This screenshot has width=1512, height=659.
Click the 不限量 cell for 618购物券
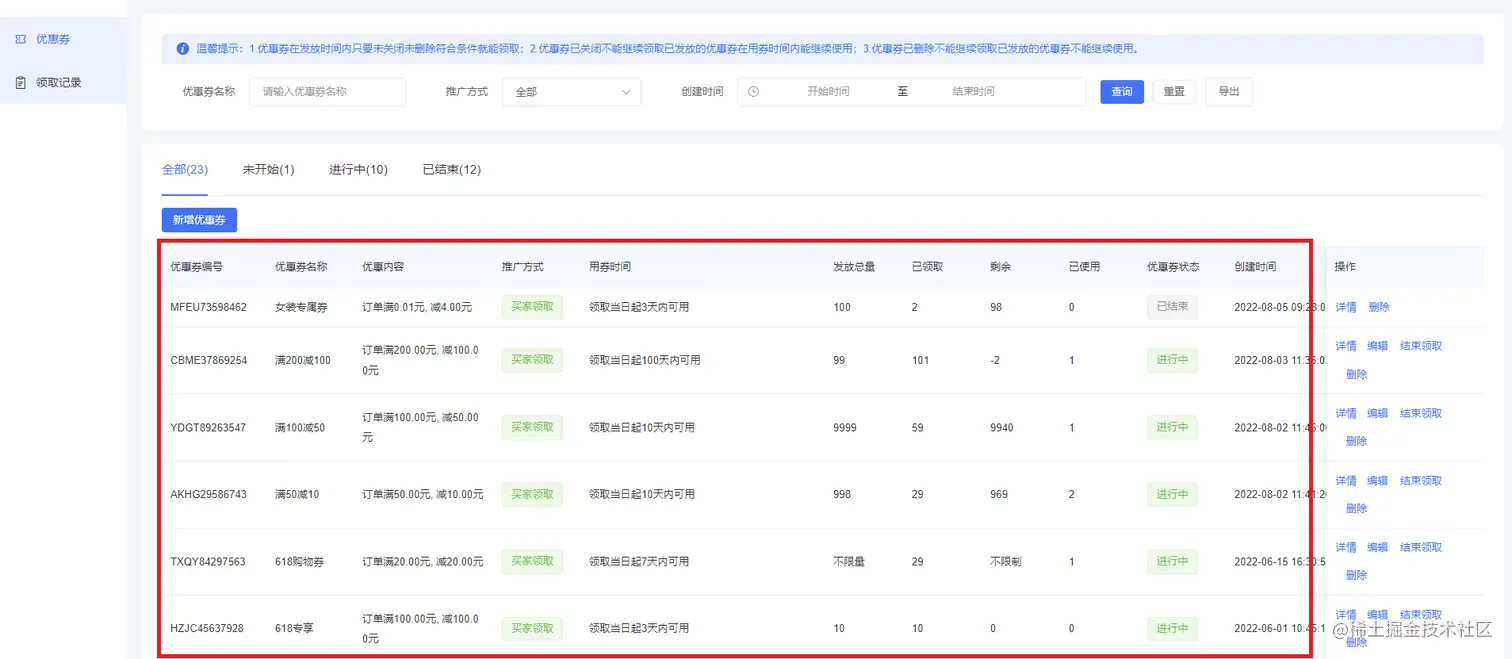pyautogui.click(x=849, y=562)
